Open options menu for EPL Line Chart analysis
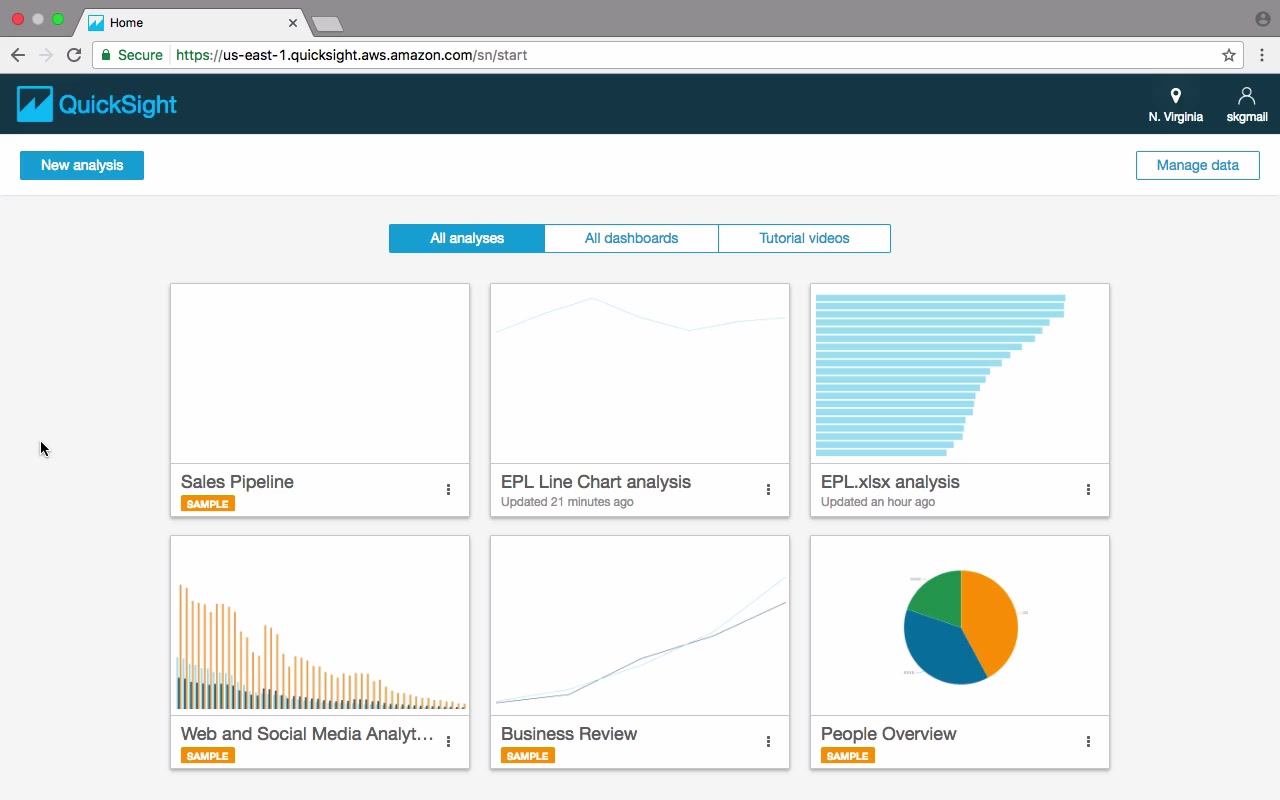The image size is (1280, 800). point(768,490)
